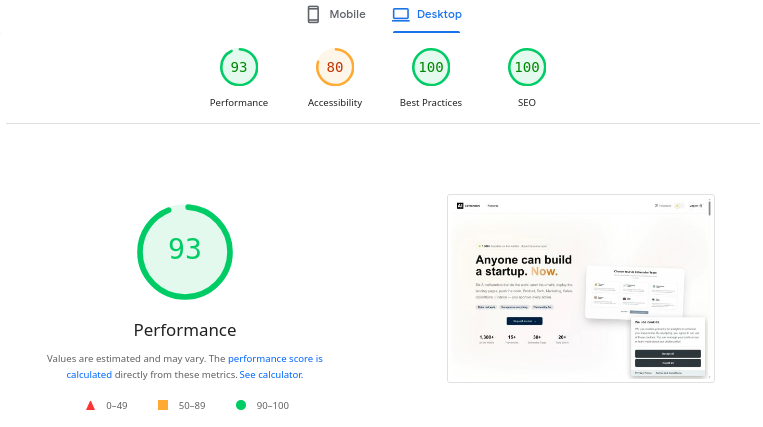Image resolution: width=763 pixels, height=427 pixels.
Task: Jump to Performance score gauge 93
Action: coord(239,67)
